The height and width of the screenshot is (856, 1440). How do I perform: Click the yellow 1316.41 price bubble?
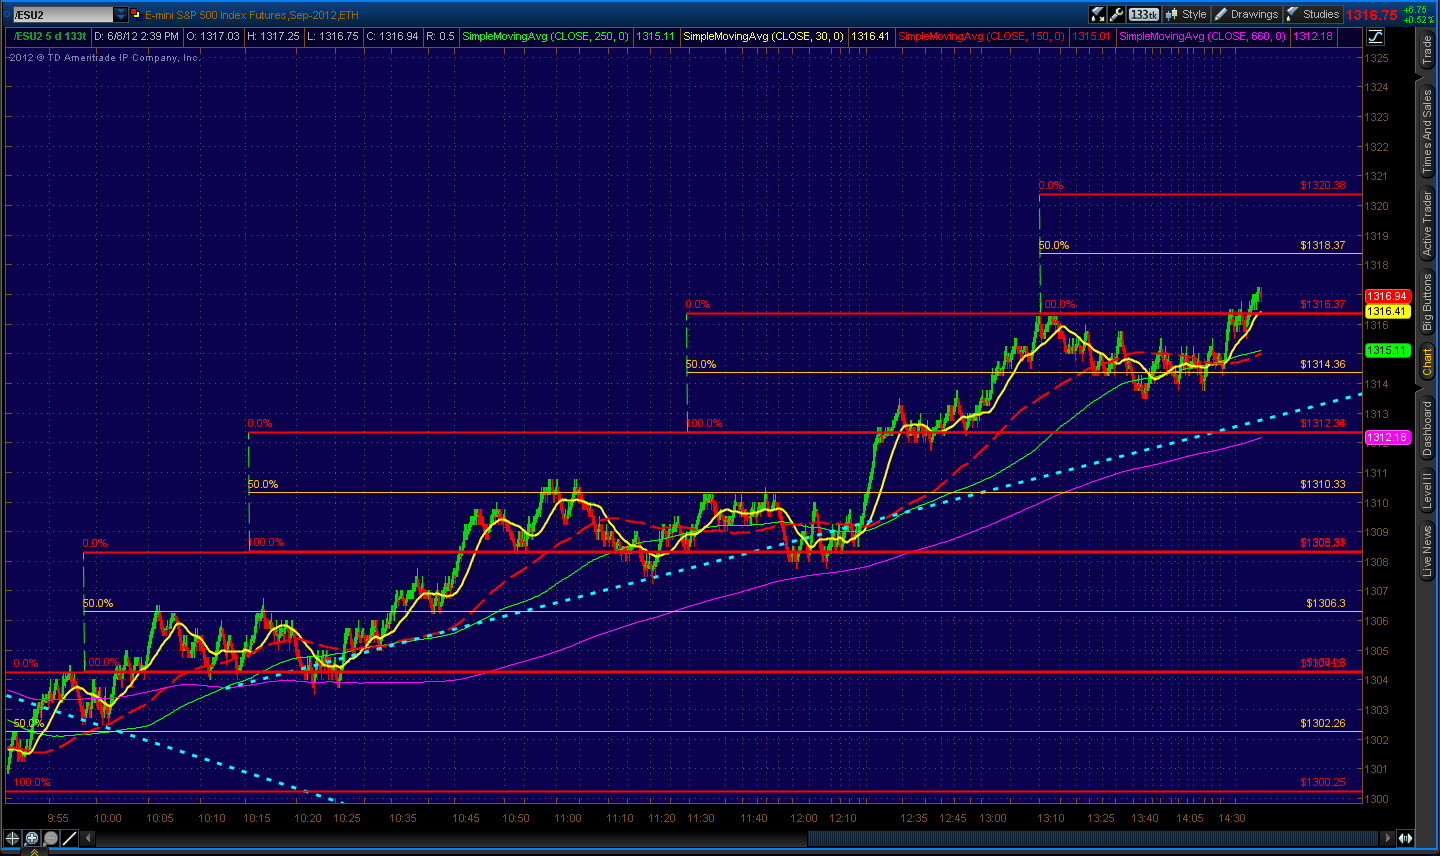click(1388, 312)
